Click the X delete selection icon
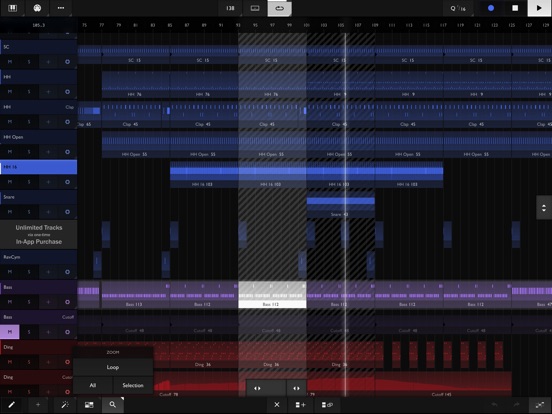Viewport: 552px width, 414px height. pyautogui.click(x=277, y=405)
